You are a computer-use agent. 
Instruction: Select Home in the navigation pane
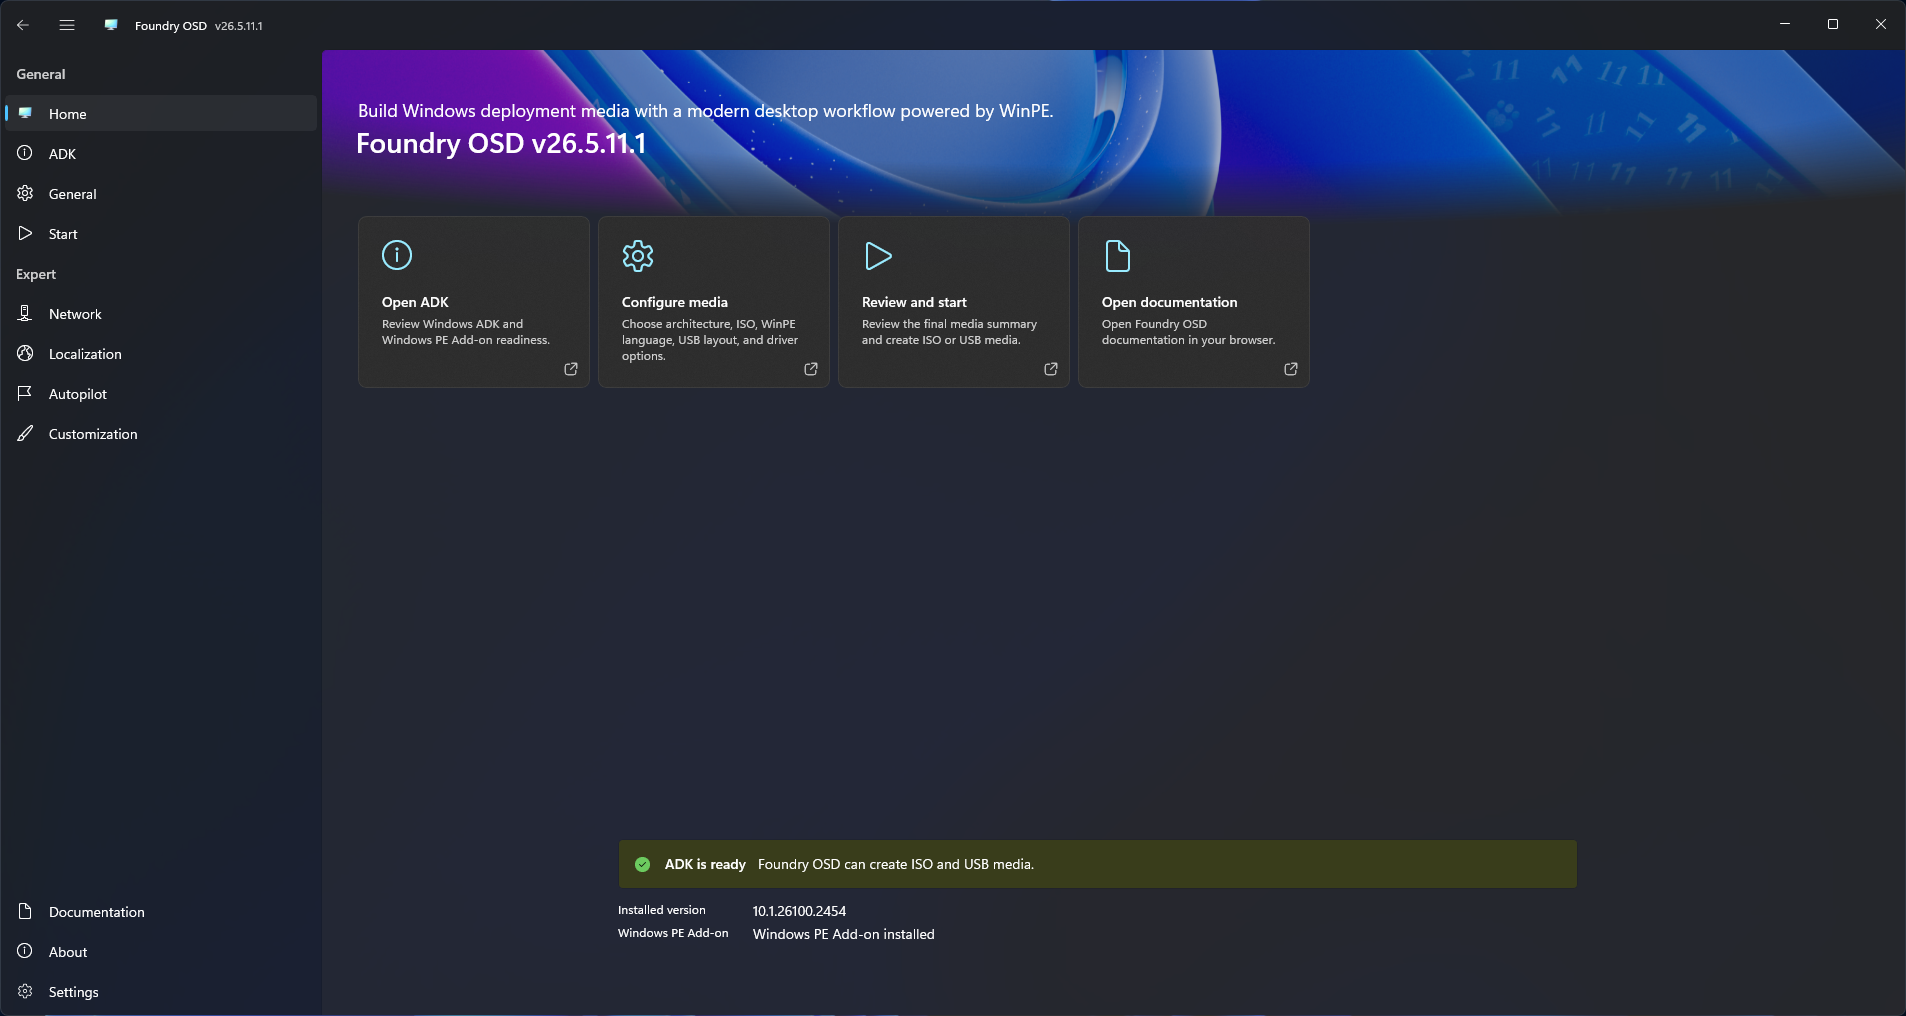click(x=161, y=113)
